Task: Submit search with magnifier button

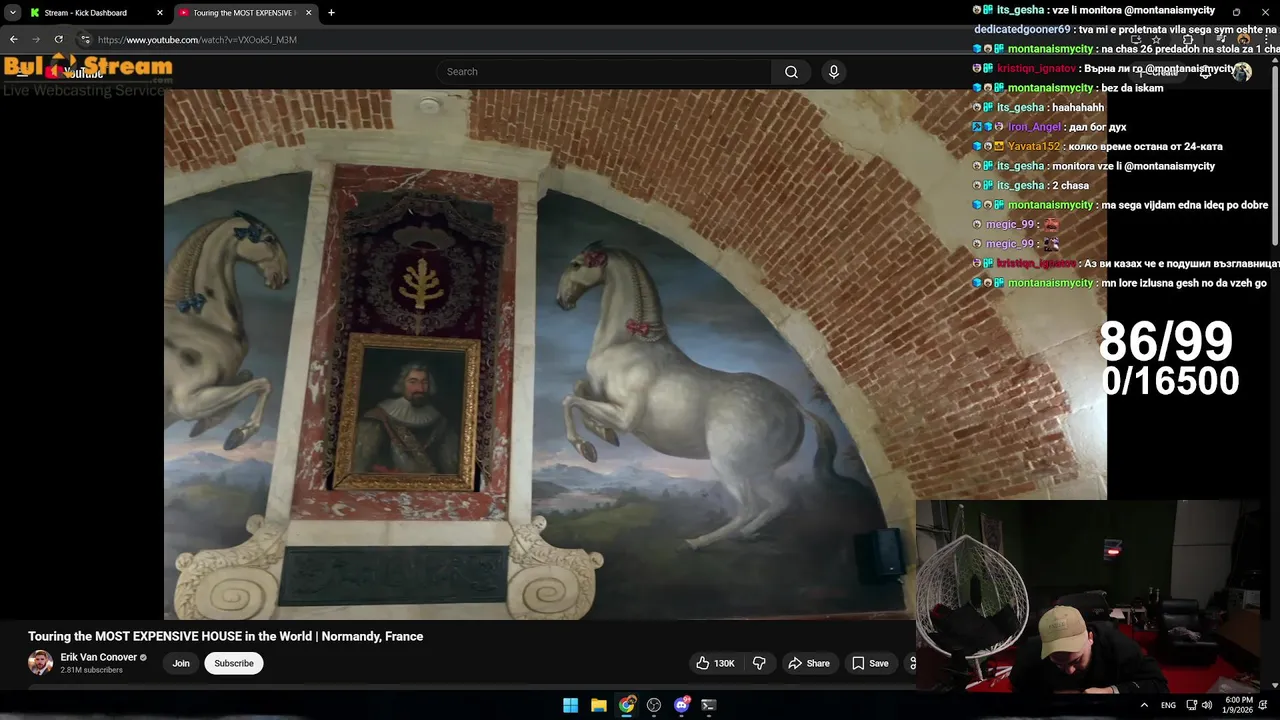Action: coord(791,72)
